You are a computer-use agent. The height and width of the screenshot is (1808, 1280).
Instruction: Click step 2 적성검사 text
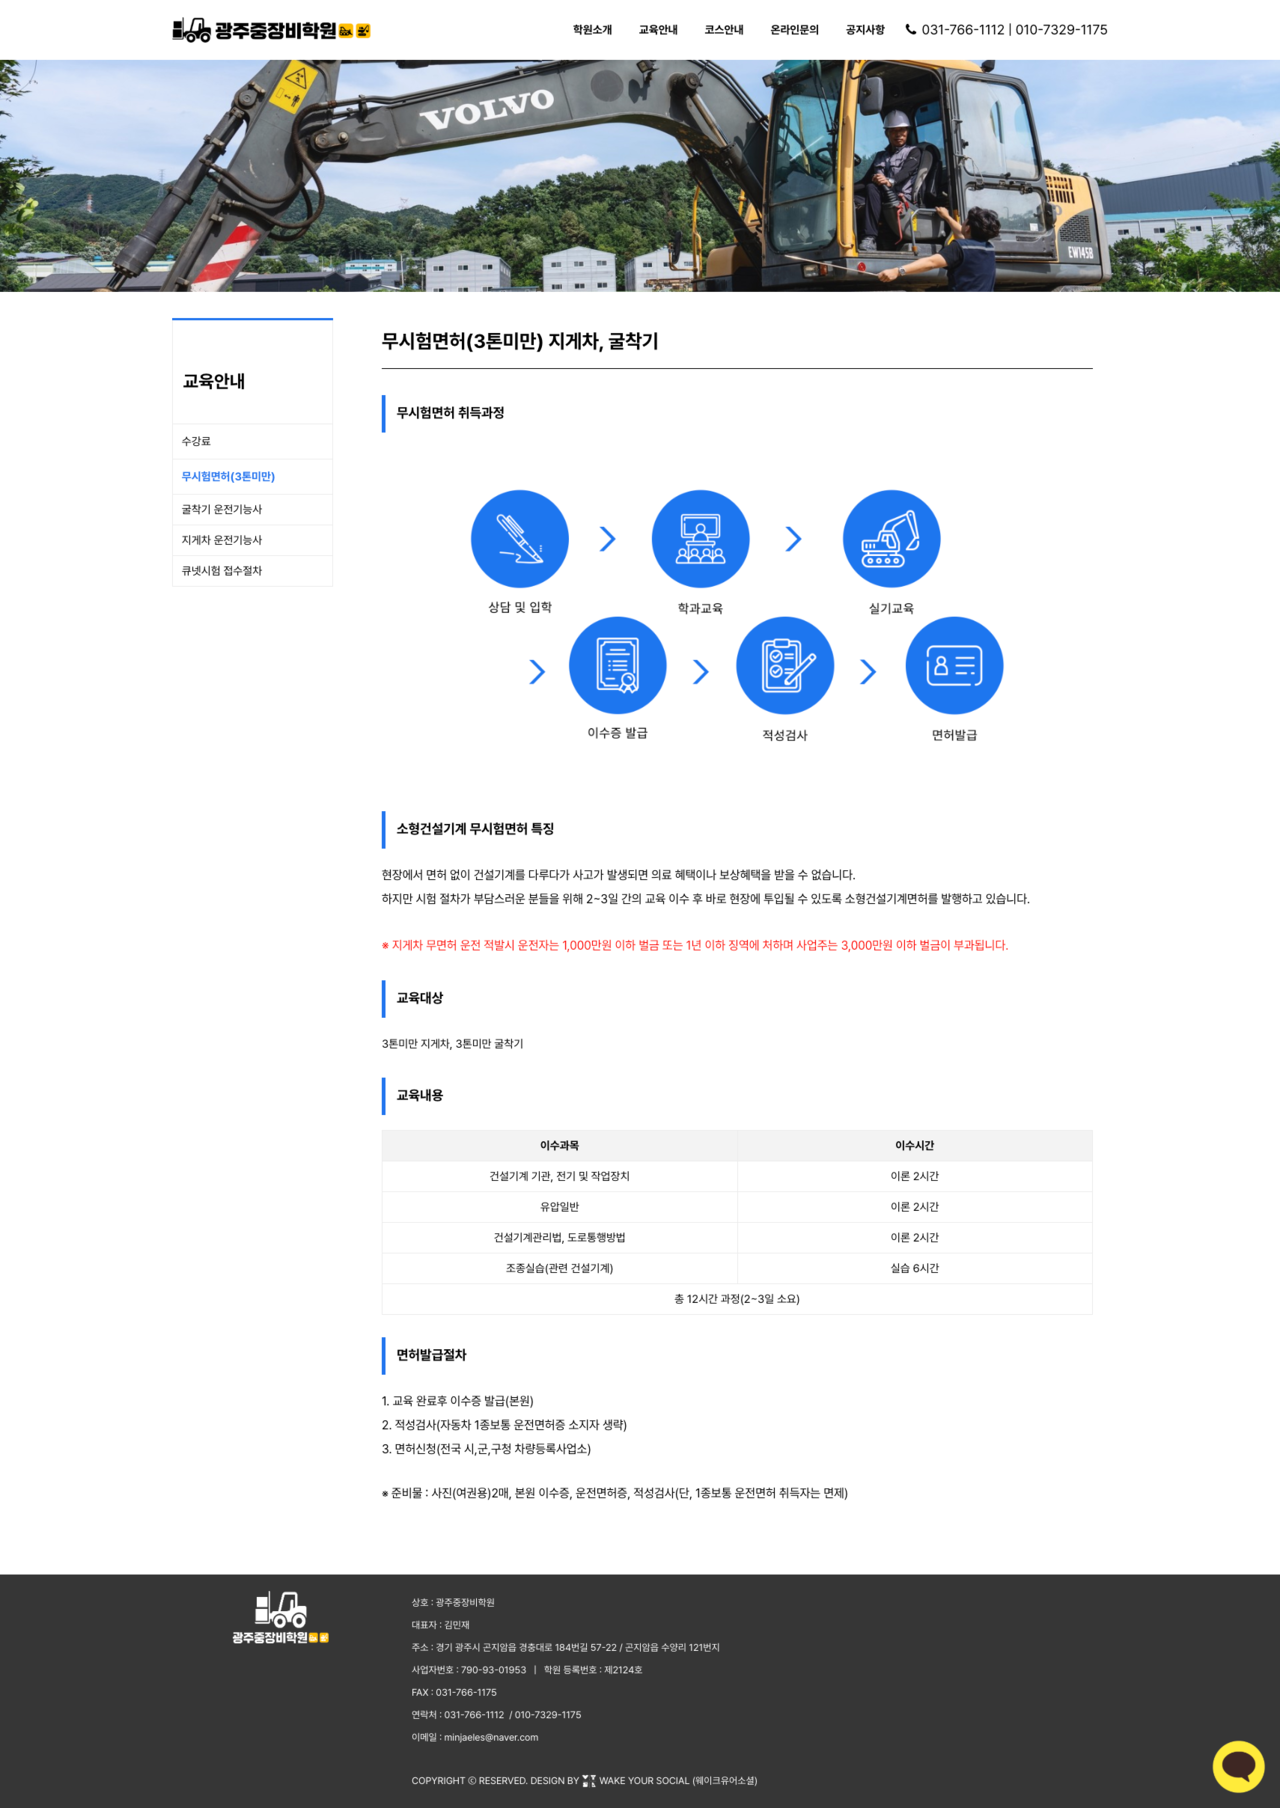tap(504, 1425)
